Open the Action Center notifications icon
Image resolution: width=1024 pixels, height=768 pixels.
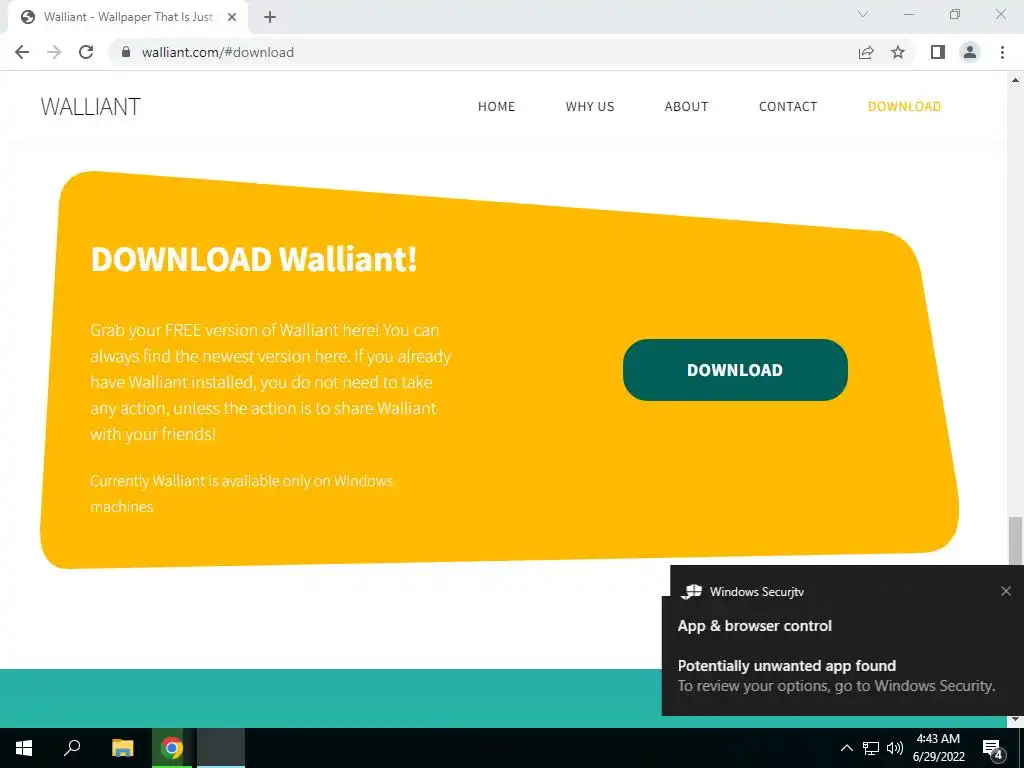(993, 748)
